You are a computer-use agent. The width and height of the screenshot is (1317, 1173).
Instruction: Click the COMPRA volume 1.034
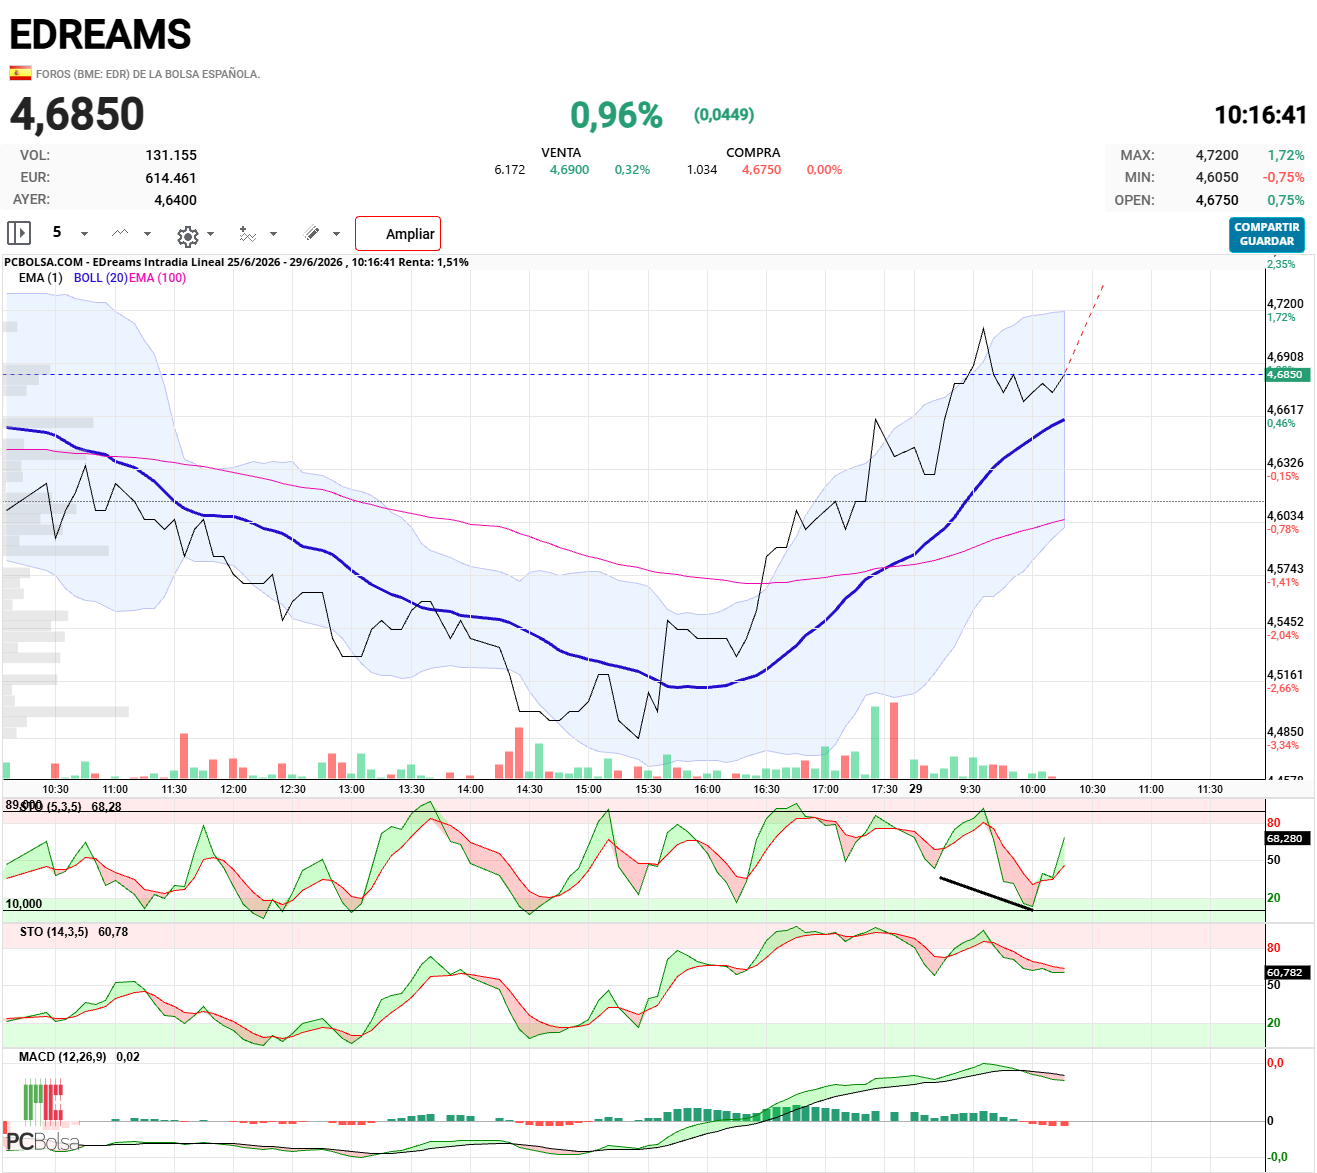click(702, 170)
